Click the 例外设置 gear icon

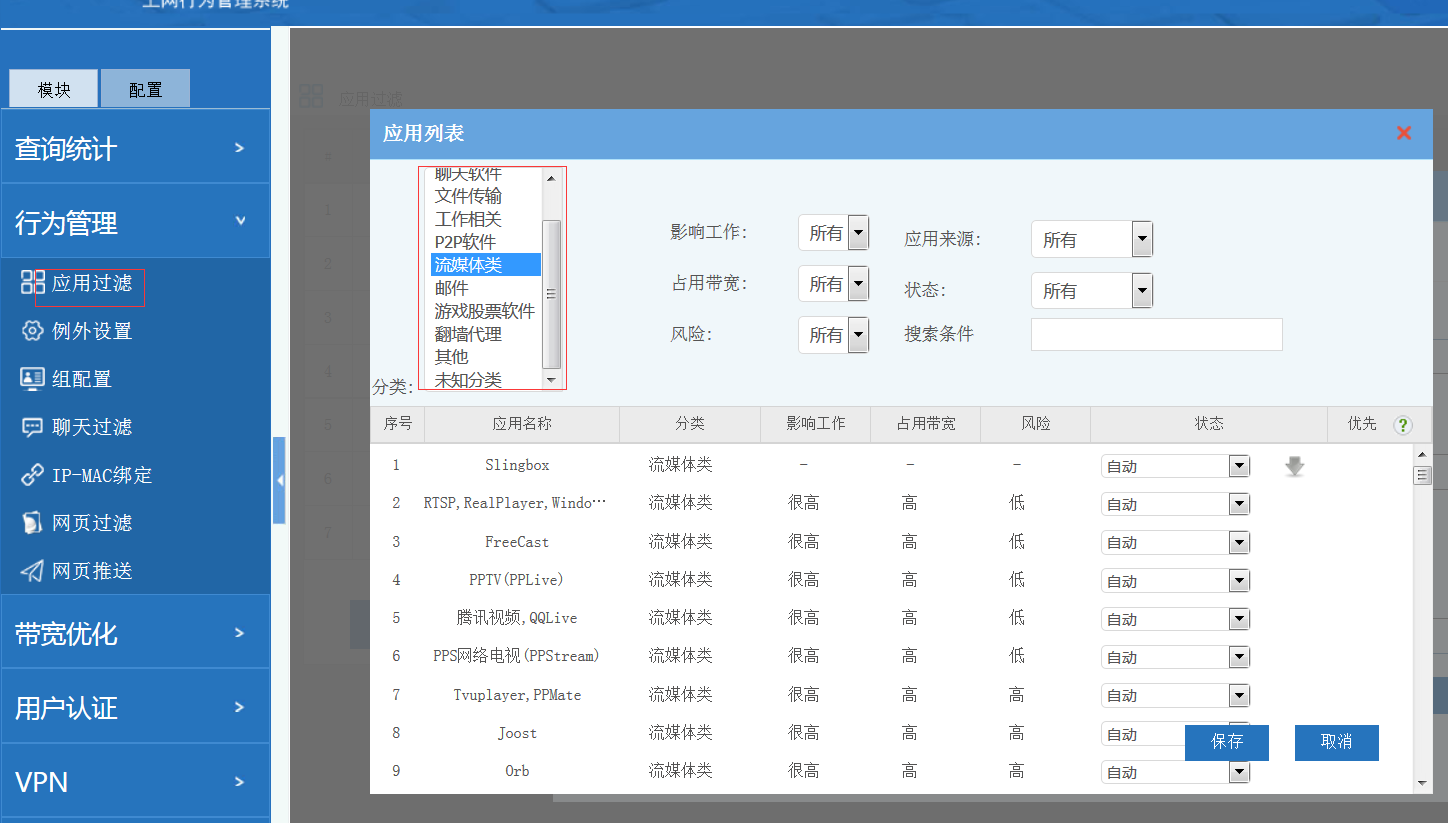(33, 331)
